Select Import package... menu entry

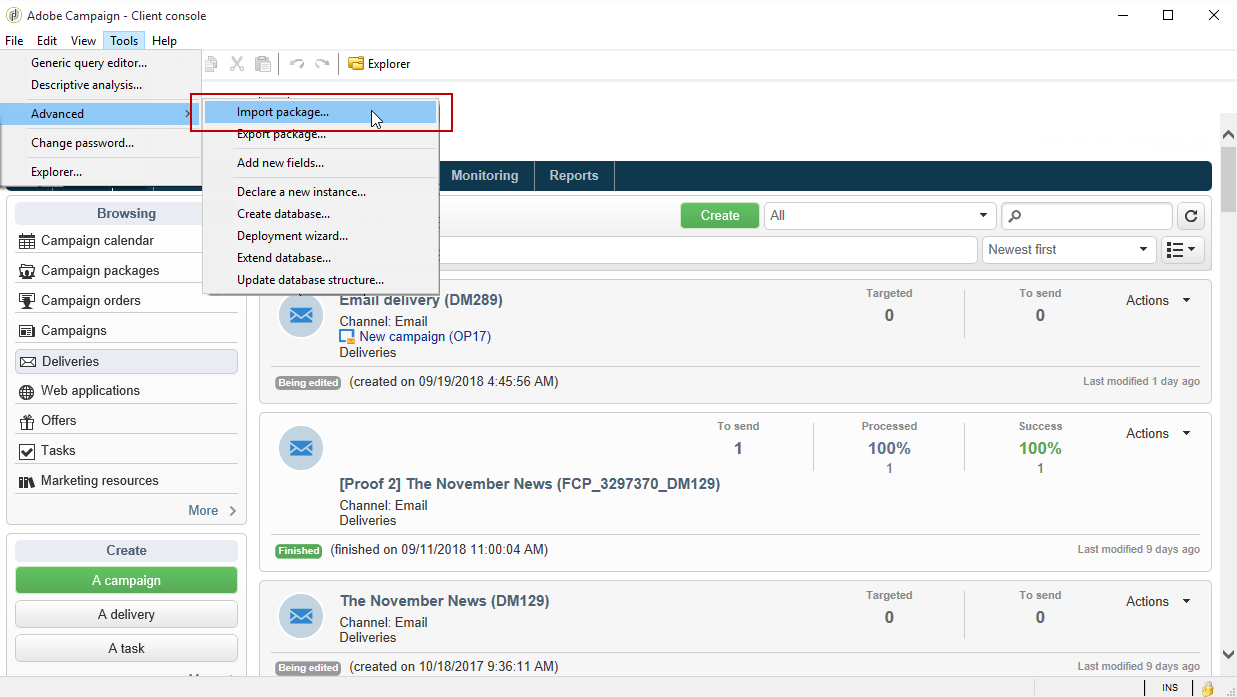(x=320, y=112)
